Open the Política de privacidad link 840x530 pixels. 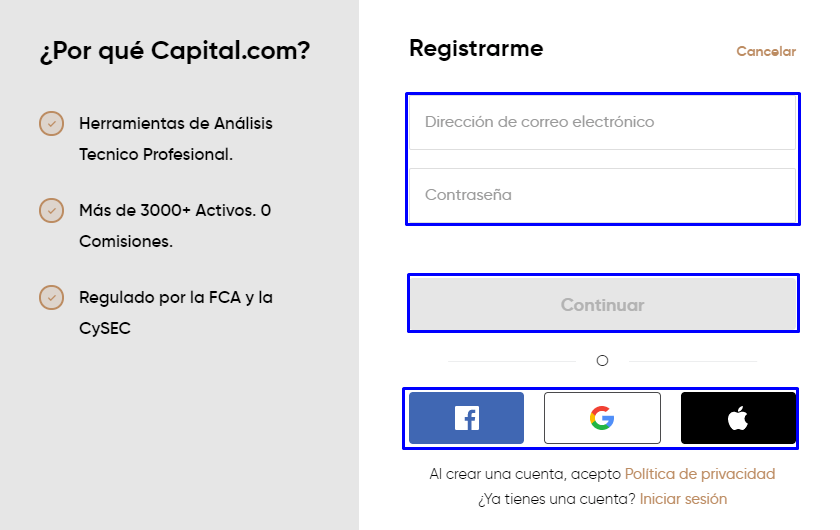click(x=700, y=474)
